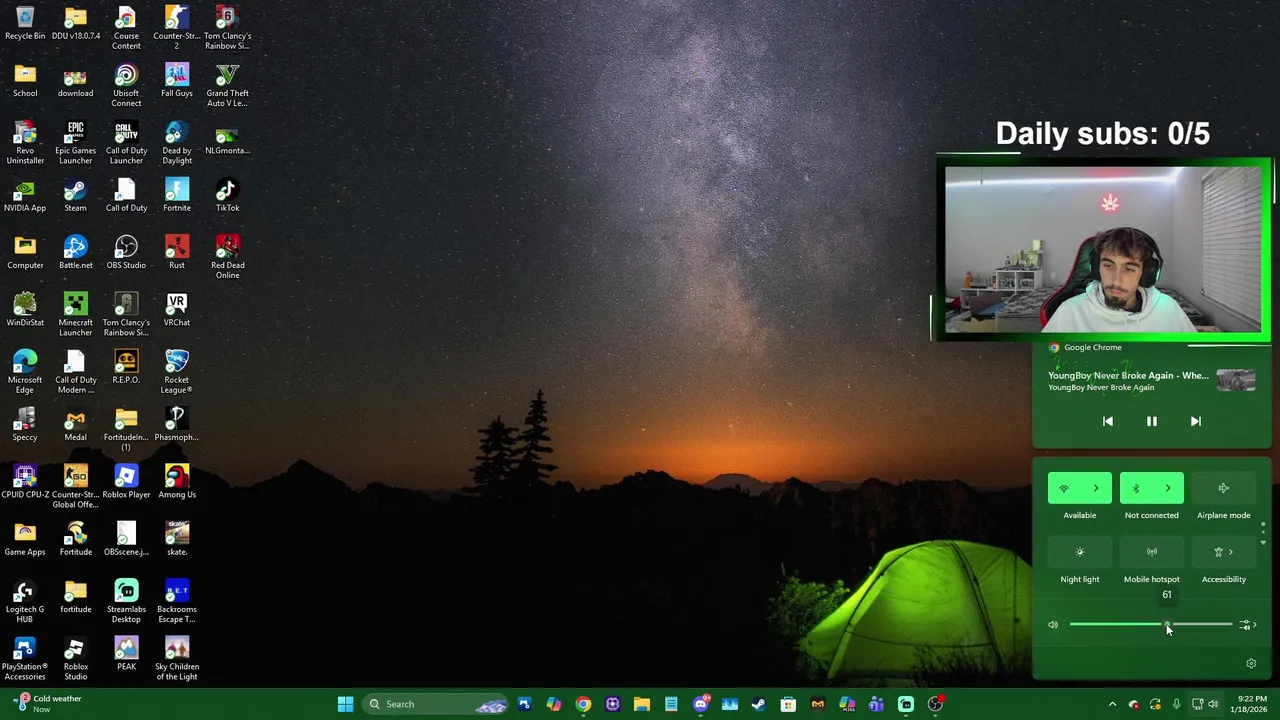This screenshot has width=1280, height=720.
Task: Open the OBS icon on the taskbar
Action: [x=935, y=704]
